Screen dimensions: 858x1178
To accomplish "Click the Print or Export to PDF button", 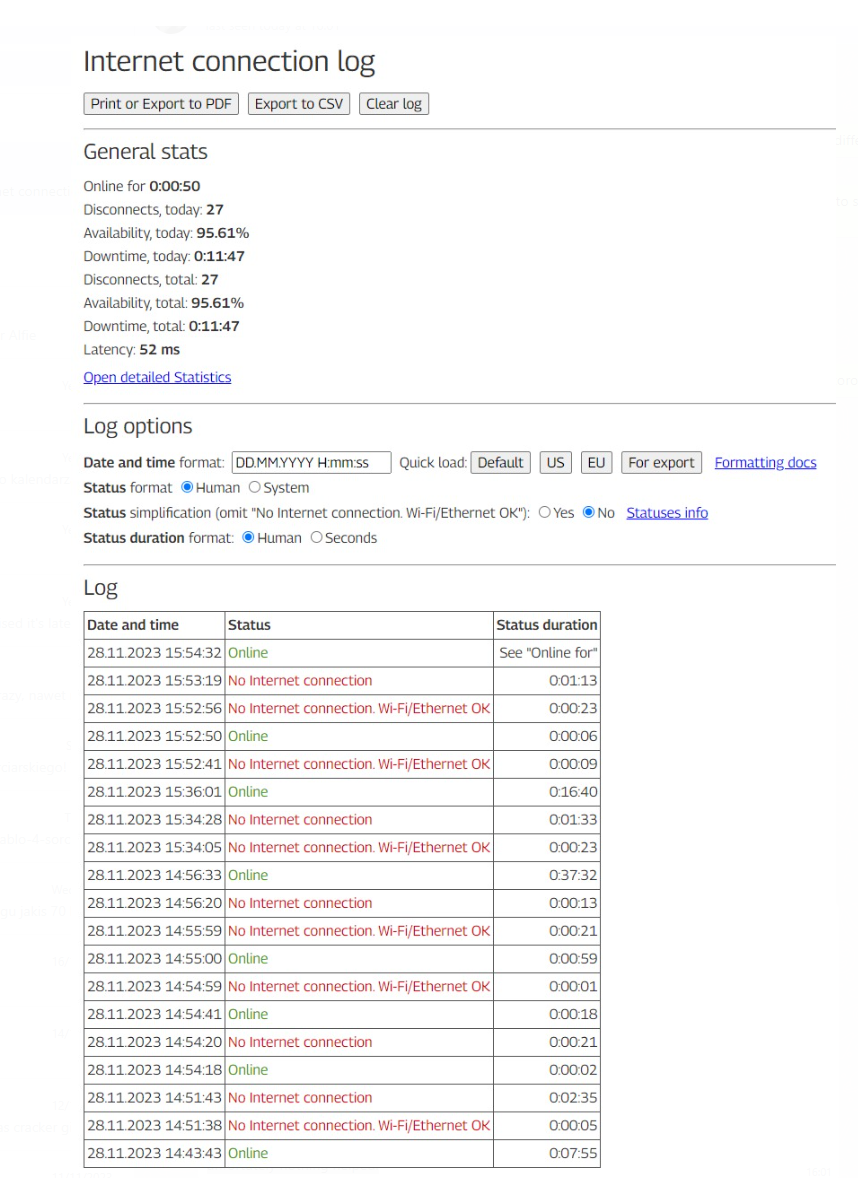I will point(160,103).
